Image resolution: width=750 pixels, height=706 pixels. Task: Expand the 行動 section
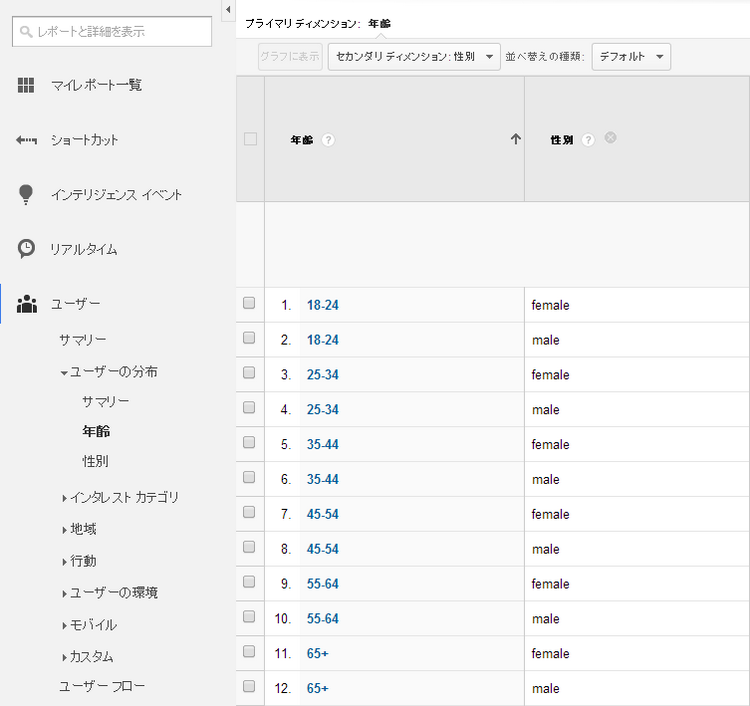pyautogui.click(x=64, y=562)
